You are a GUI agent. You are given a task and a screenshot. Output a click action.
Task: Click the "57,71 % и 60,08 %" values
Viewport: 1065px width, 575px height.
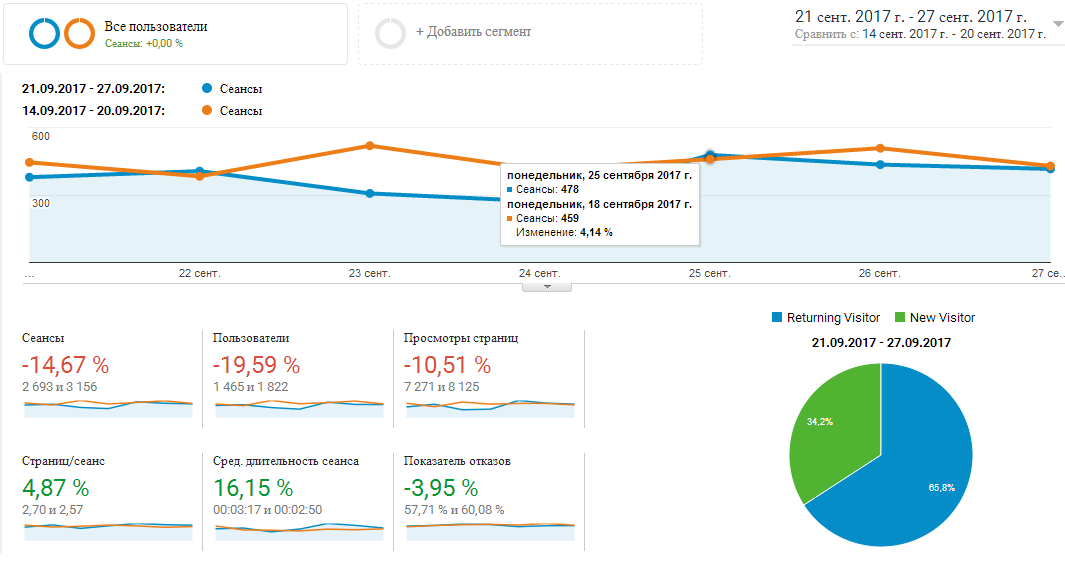coord(454,510)
